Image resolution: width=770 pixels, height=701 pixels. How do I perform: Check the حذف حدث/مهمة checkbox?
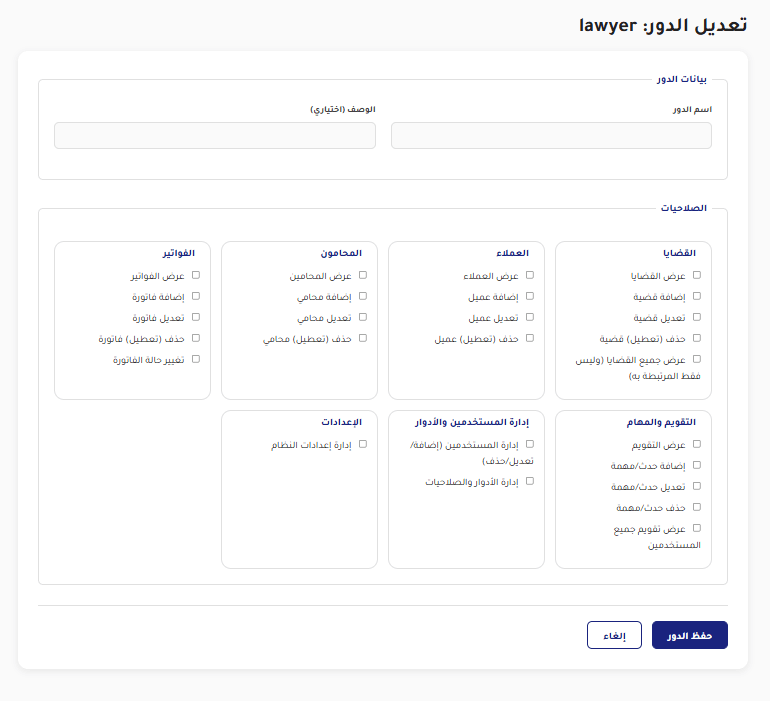point(697,507)
